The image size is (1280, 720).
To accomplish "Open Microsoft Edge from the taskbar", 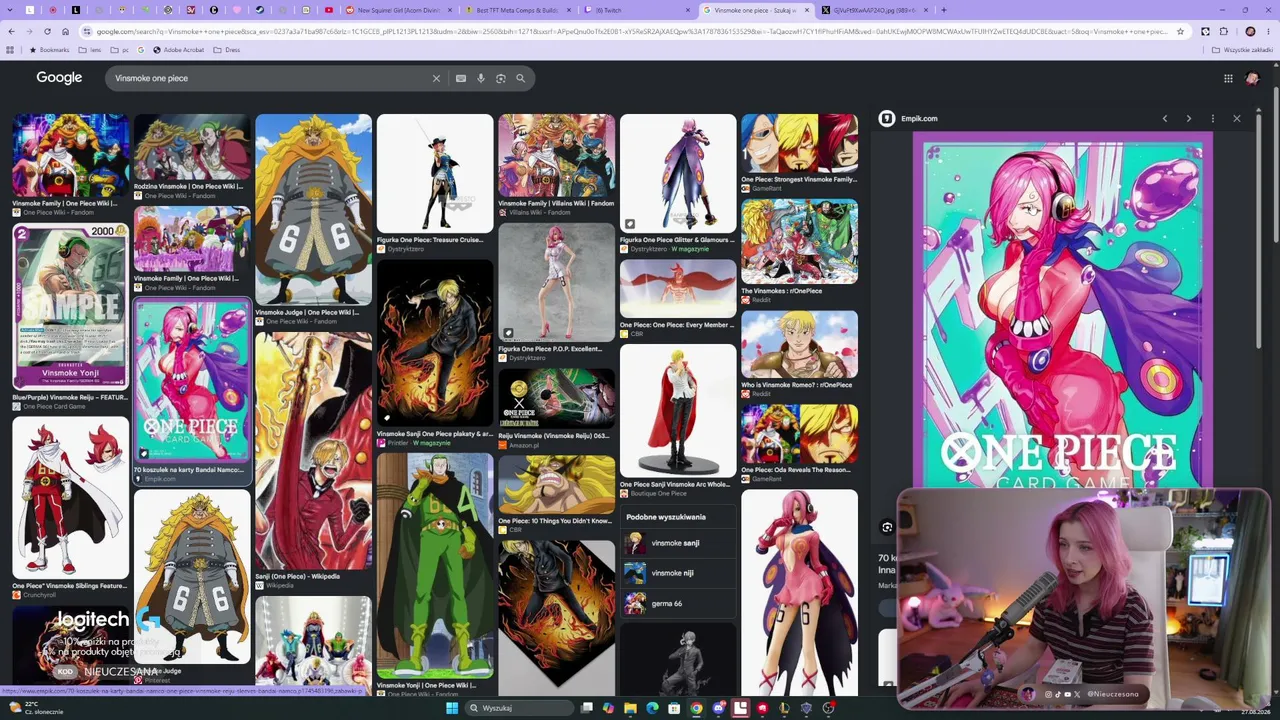I will (x=652, y=708).
